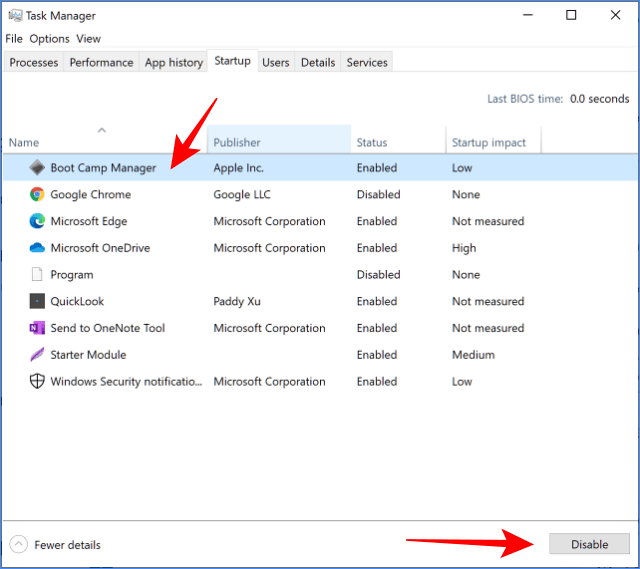Open the Options menu

tap(49, 39)
